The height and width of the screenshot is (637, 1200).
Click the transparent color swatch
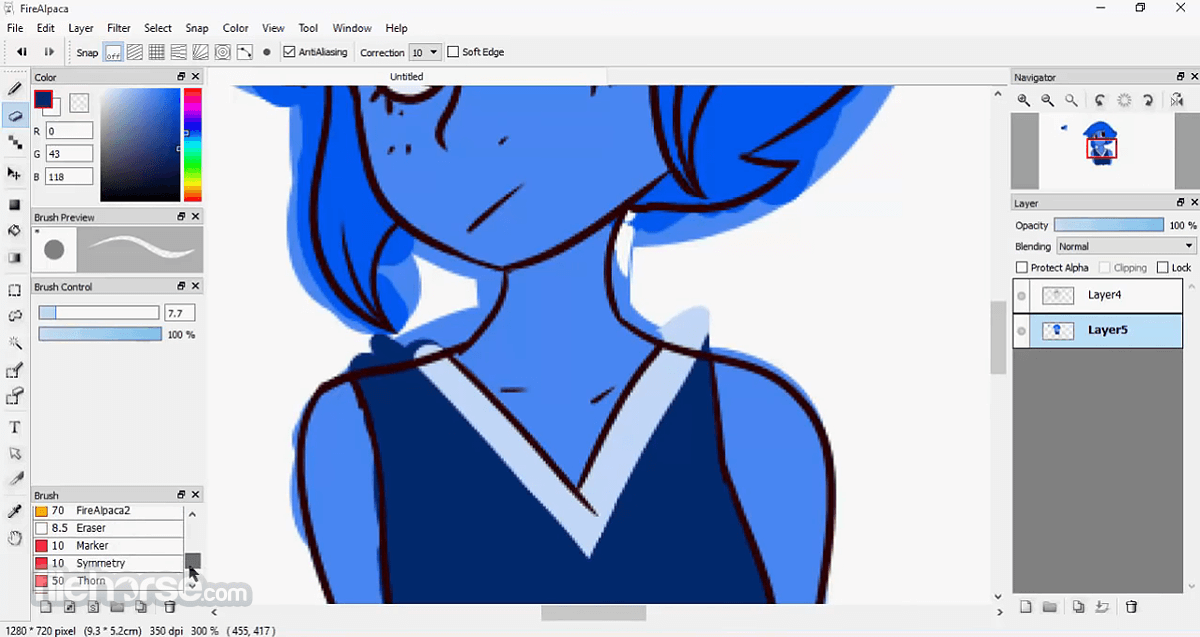(x=79, y=102)
